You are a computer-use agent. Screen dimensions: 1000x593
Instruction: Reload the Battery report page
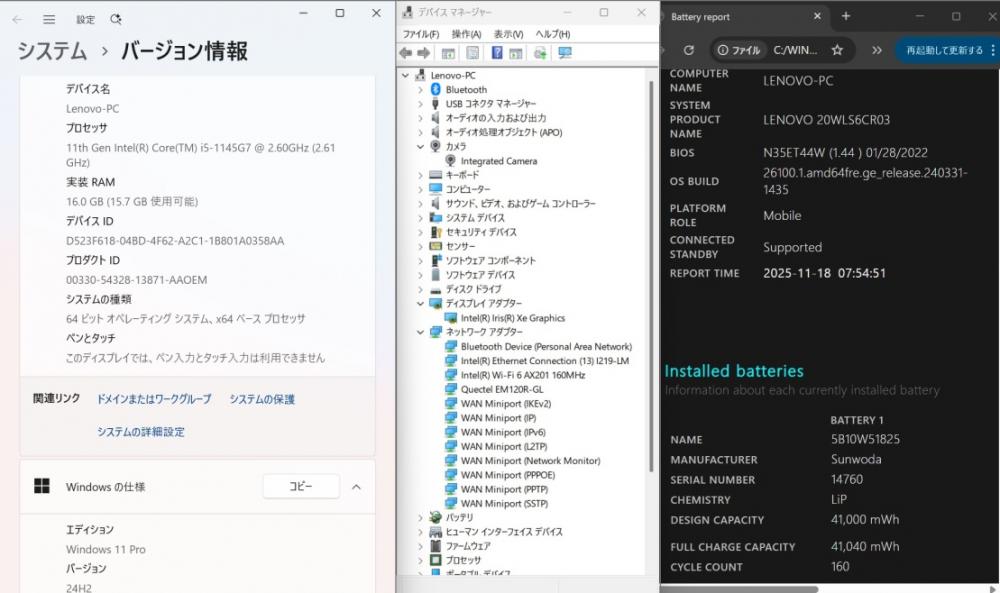(688, 50)
